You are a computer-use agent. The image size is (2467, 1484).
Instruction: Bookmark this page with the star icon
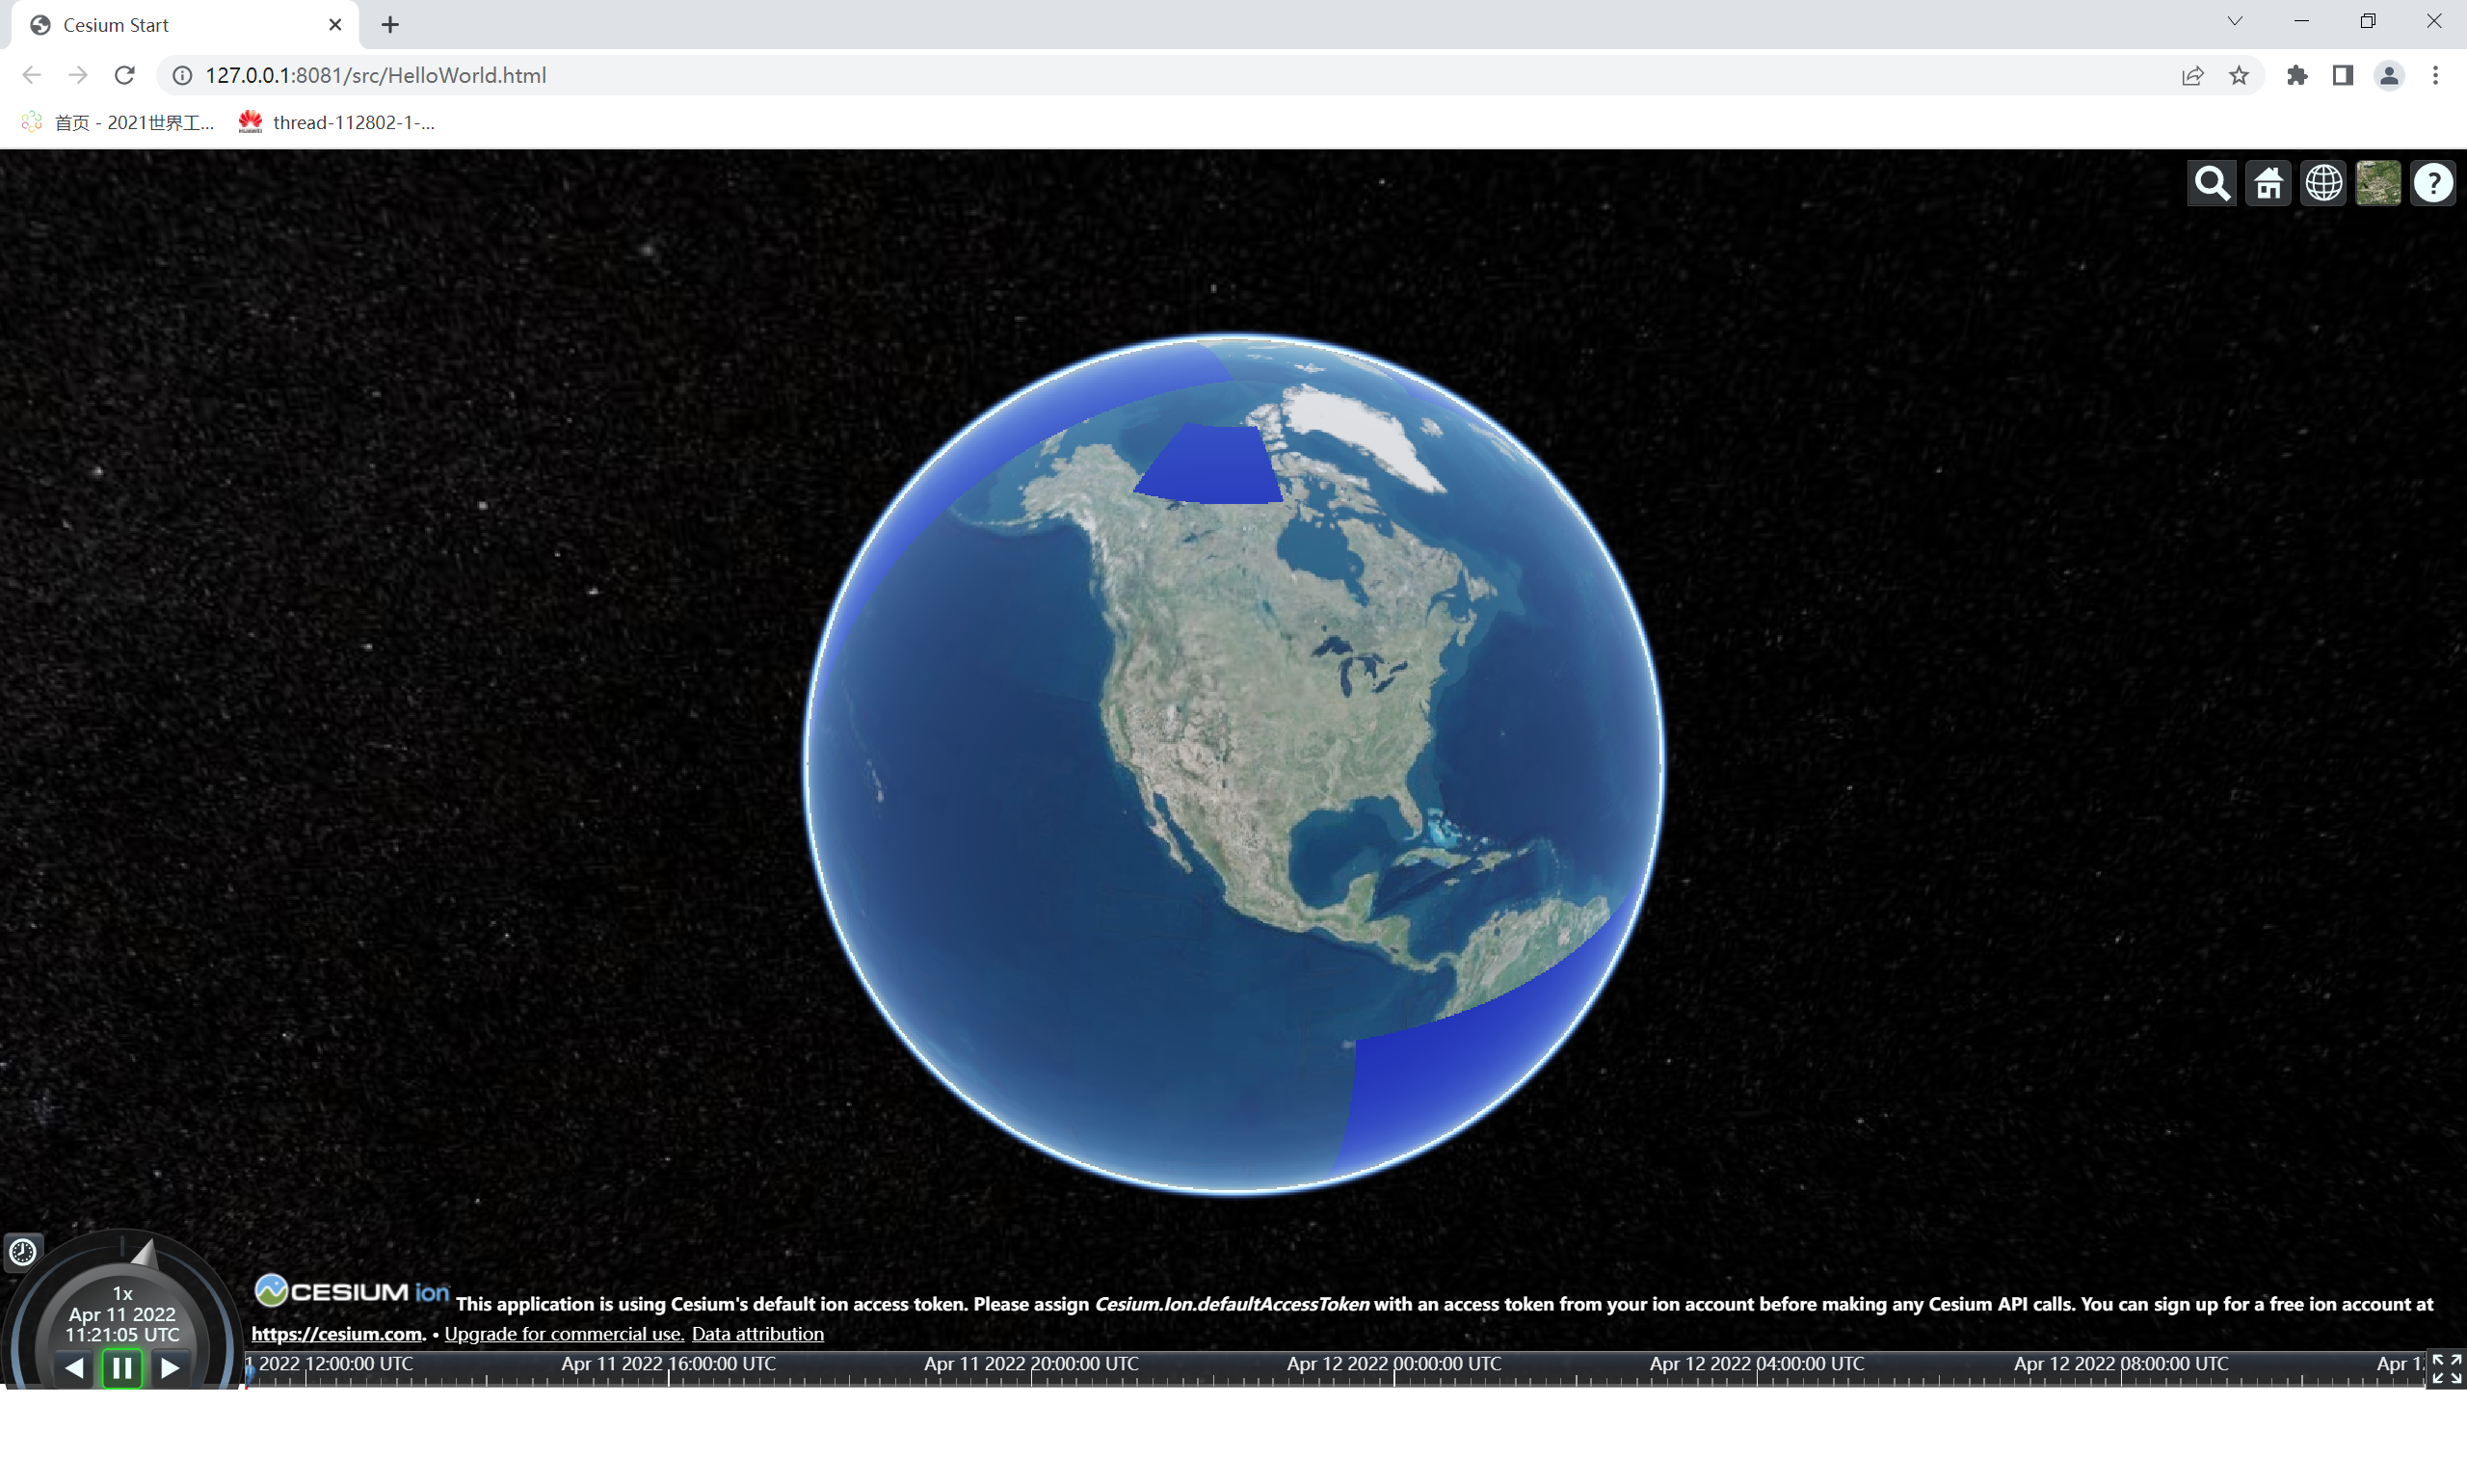[x=2238, y=75]
